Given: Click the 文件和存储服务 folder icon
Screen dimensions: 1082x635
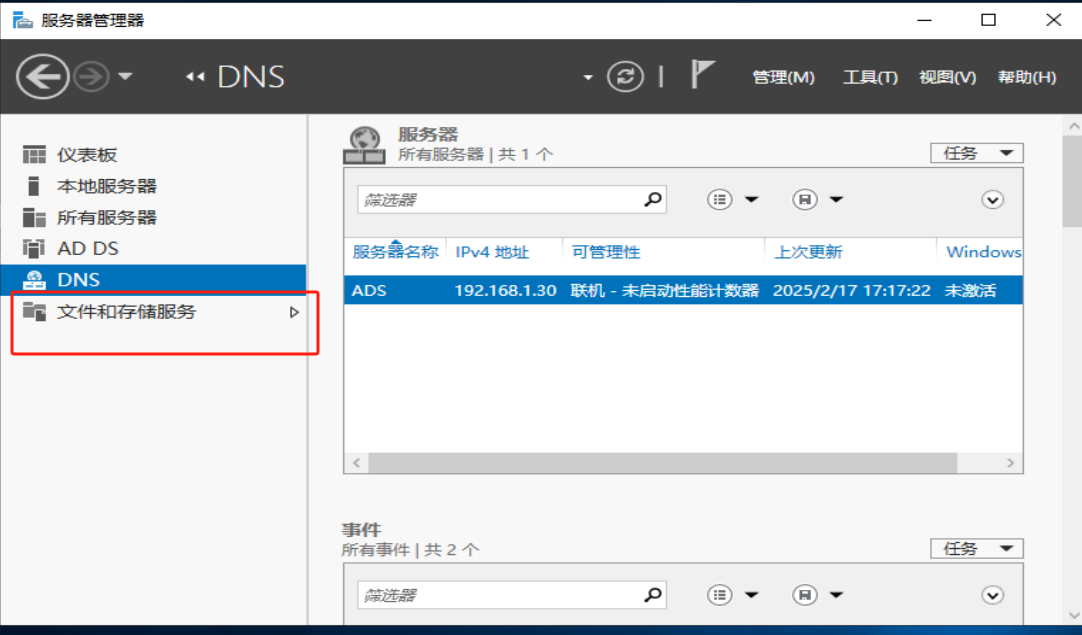Looking at the screenshot, I should click(x=34, y=311).
